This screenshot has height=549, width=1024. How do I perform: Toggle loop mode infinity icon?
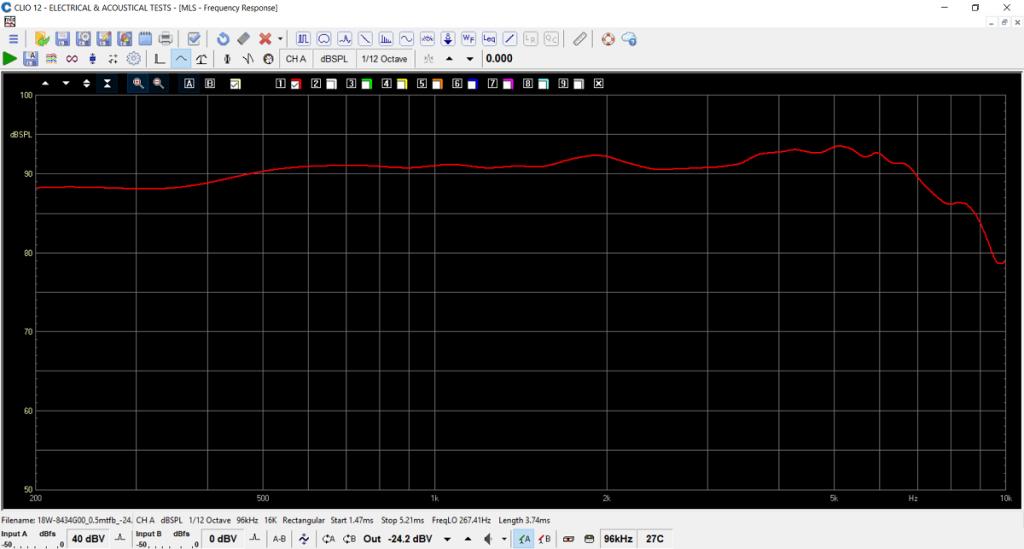72,59
